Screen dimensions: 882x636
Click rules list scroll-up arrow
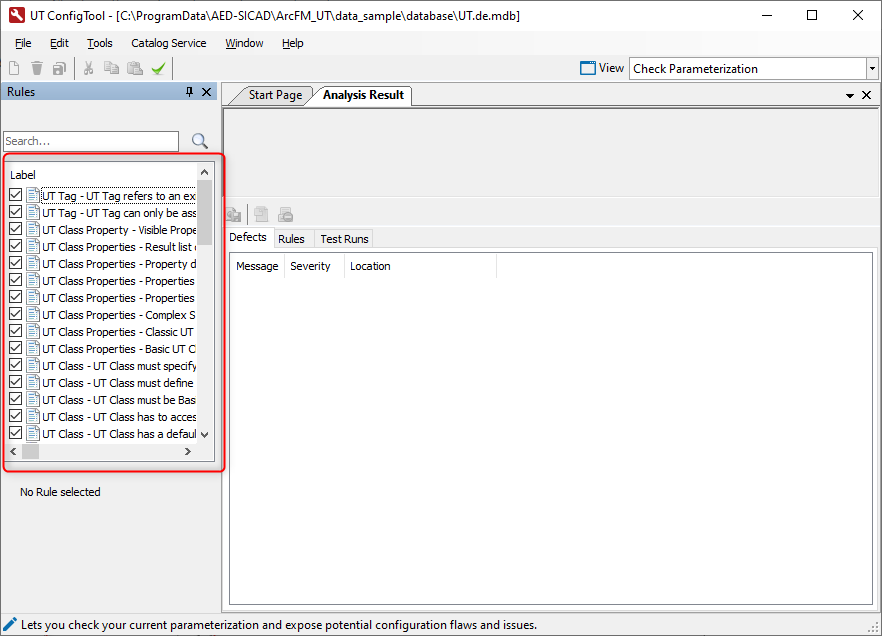click(204, 172)
